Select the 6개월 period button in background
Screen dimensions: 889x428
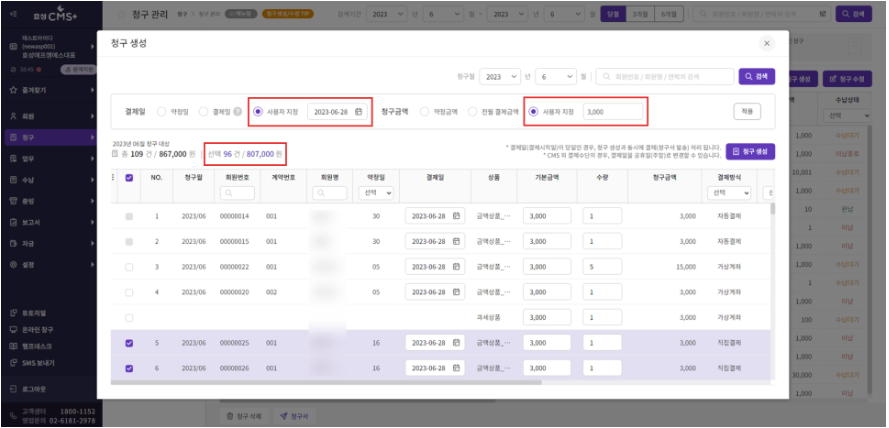click(x=668, y=14)
